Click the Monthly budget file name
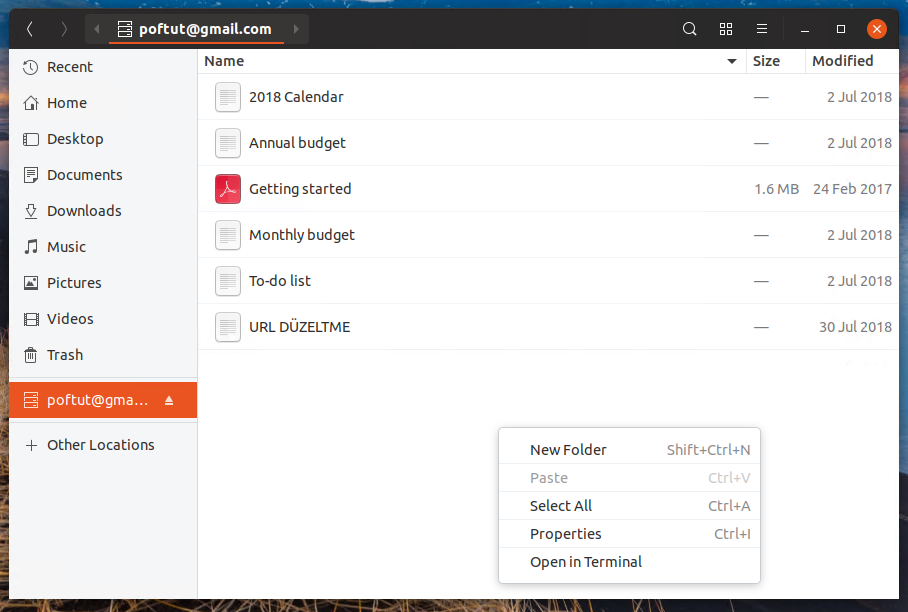The width and height of the screenshot is (908, 612). coord(302,235)
